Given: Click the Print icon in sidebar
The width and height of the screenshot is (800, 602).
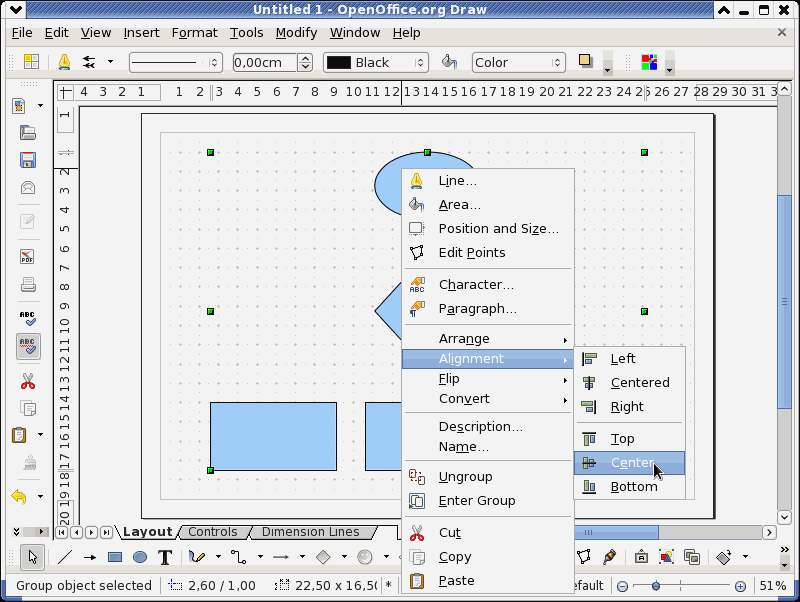Looking at the screenshot, I should (x=28, y=284).
